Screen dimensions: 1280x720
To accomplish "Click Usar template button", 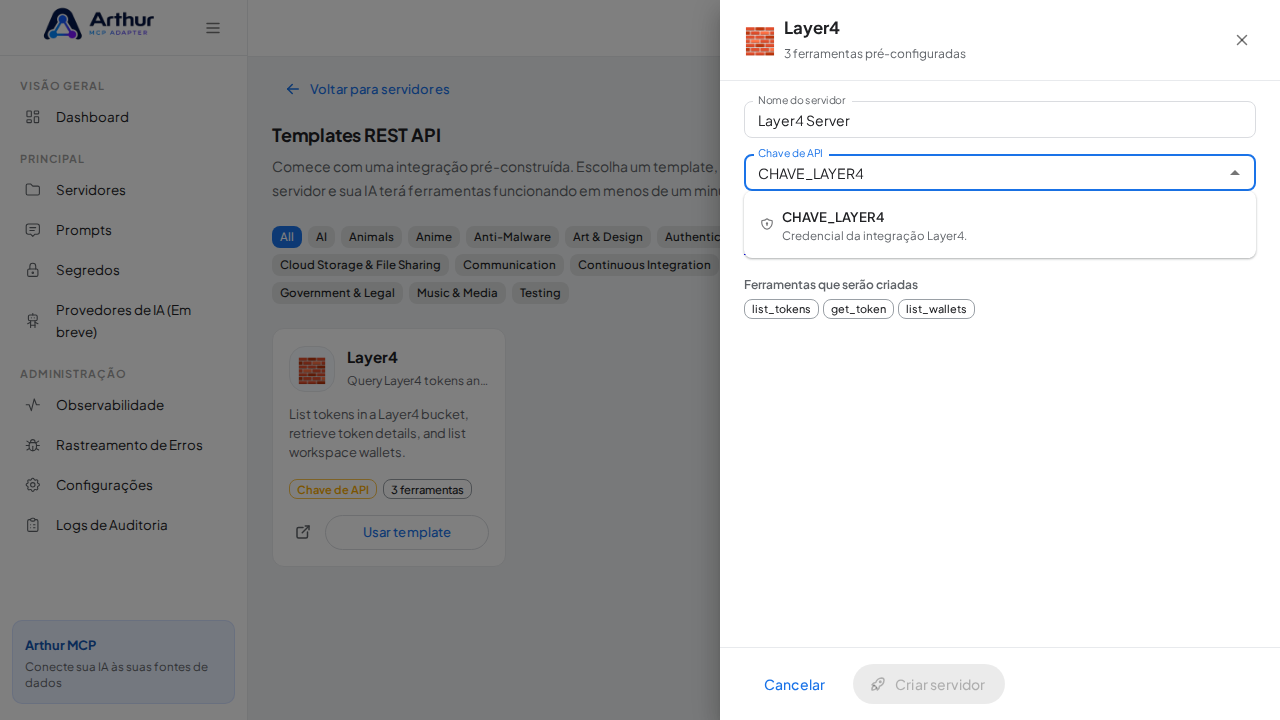I will click(407, 532).
